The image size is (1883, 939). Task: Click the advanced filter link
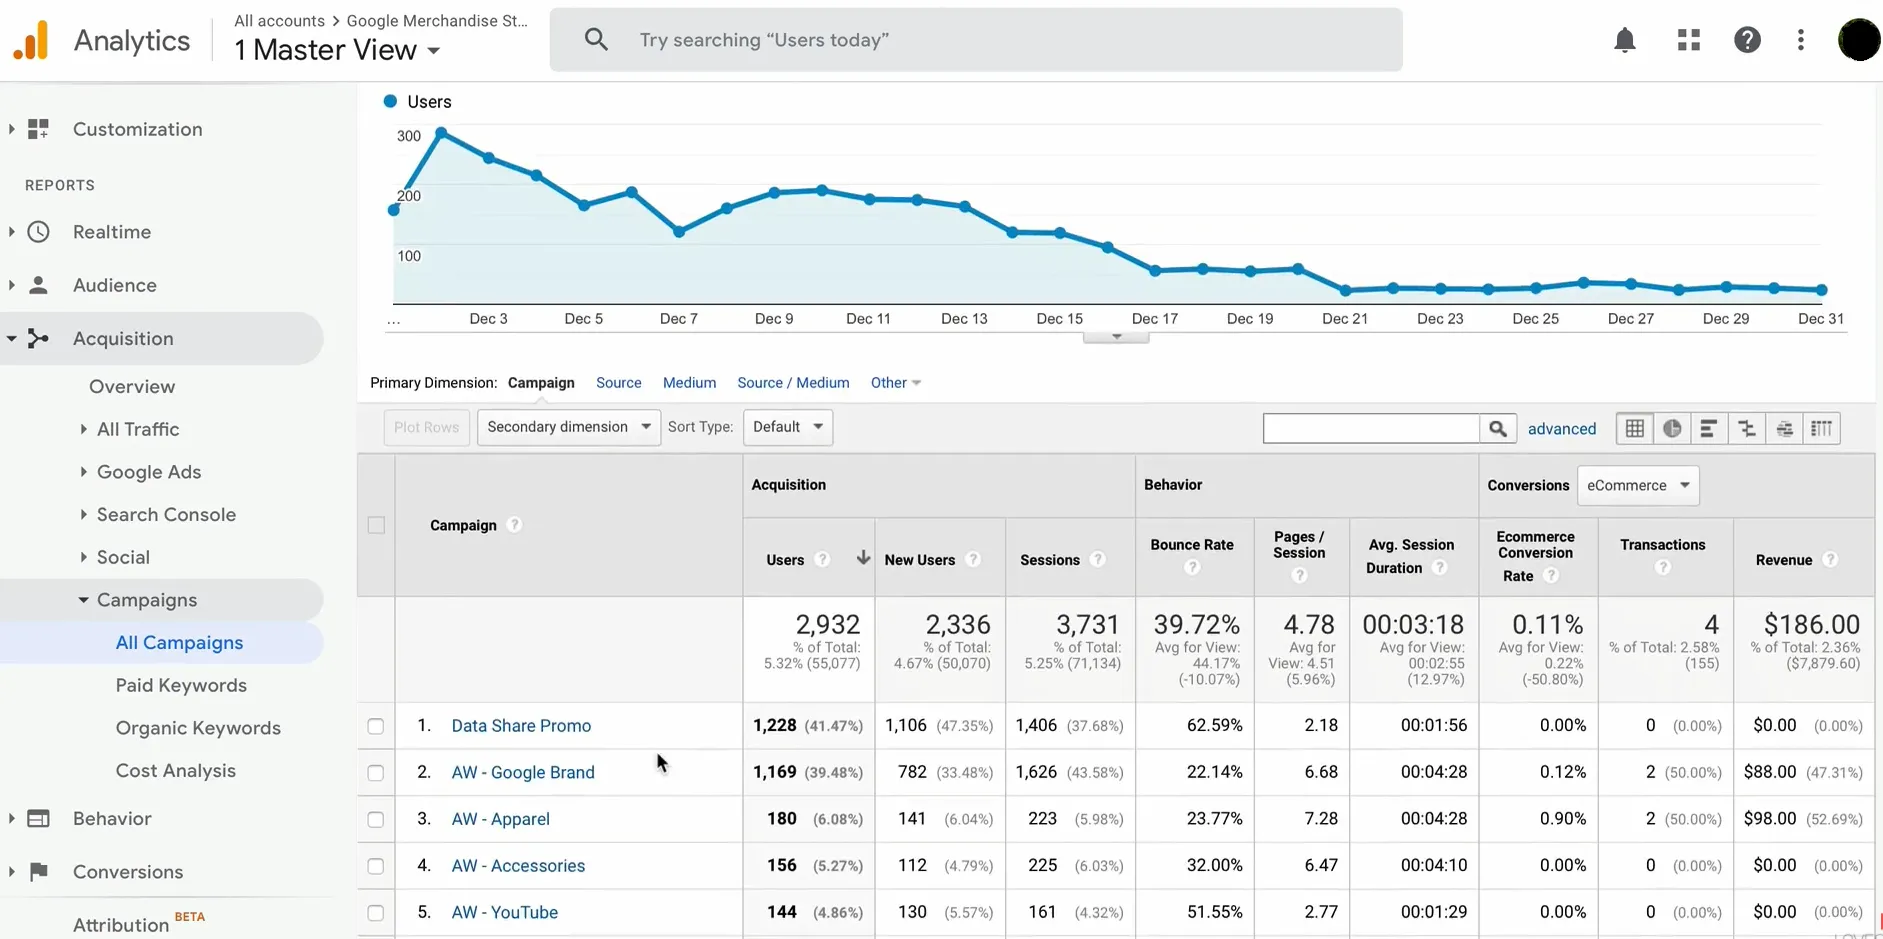tap(1562, 429)
